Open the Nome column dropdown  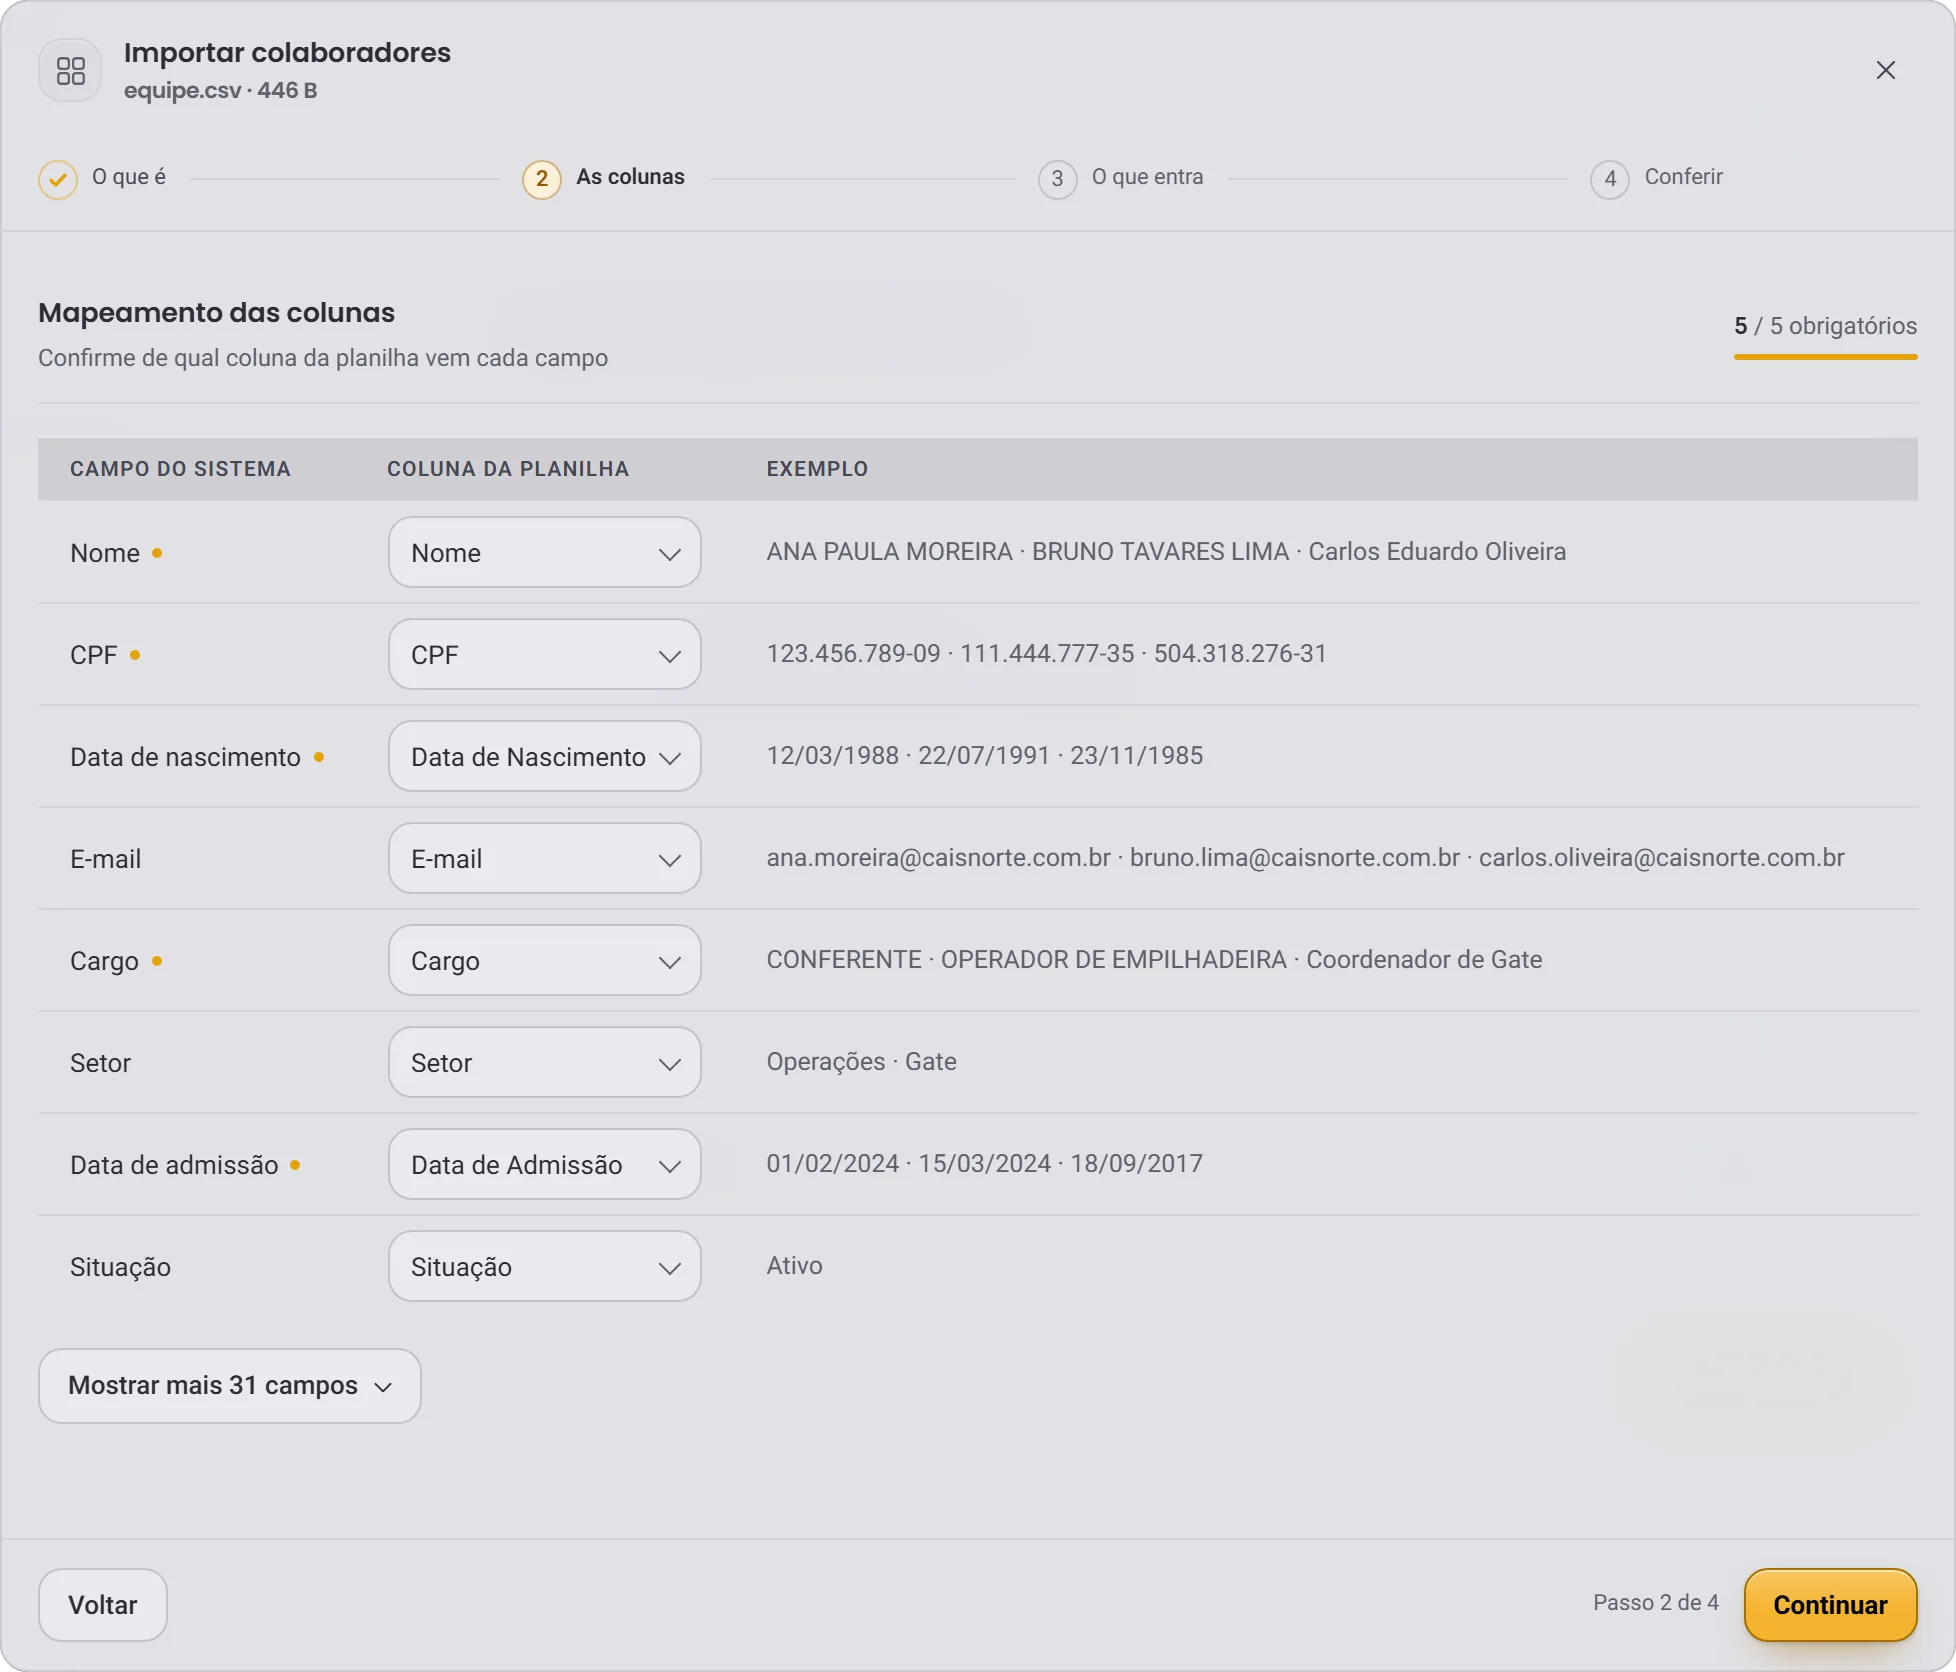545,553
